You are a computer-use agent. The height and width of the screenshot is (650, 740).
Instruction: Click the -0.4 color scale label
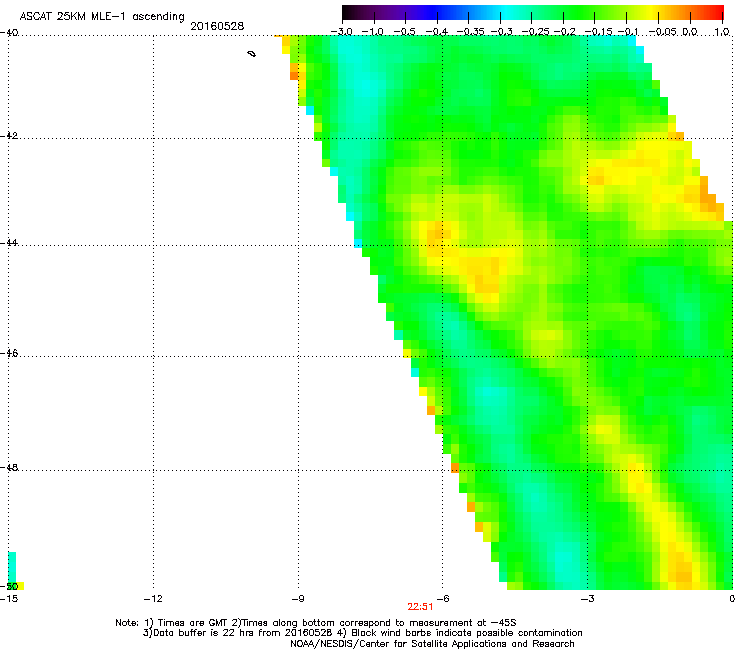click(x=437, y=32)
